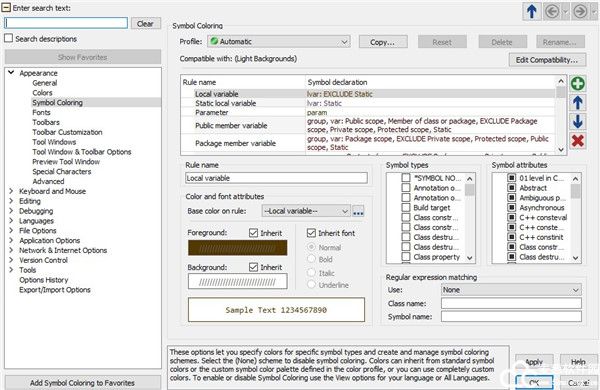The height and width of the screenshot is (390, 600).
Task: Check Build target symbol type
Action: coord(406,207)
